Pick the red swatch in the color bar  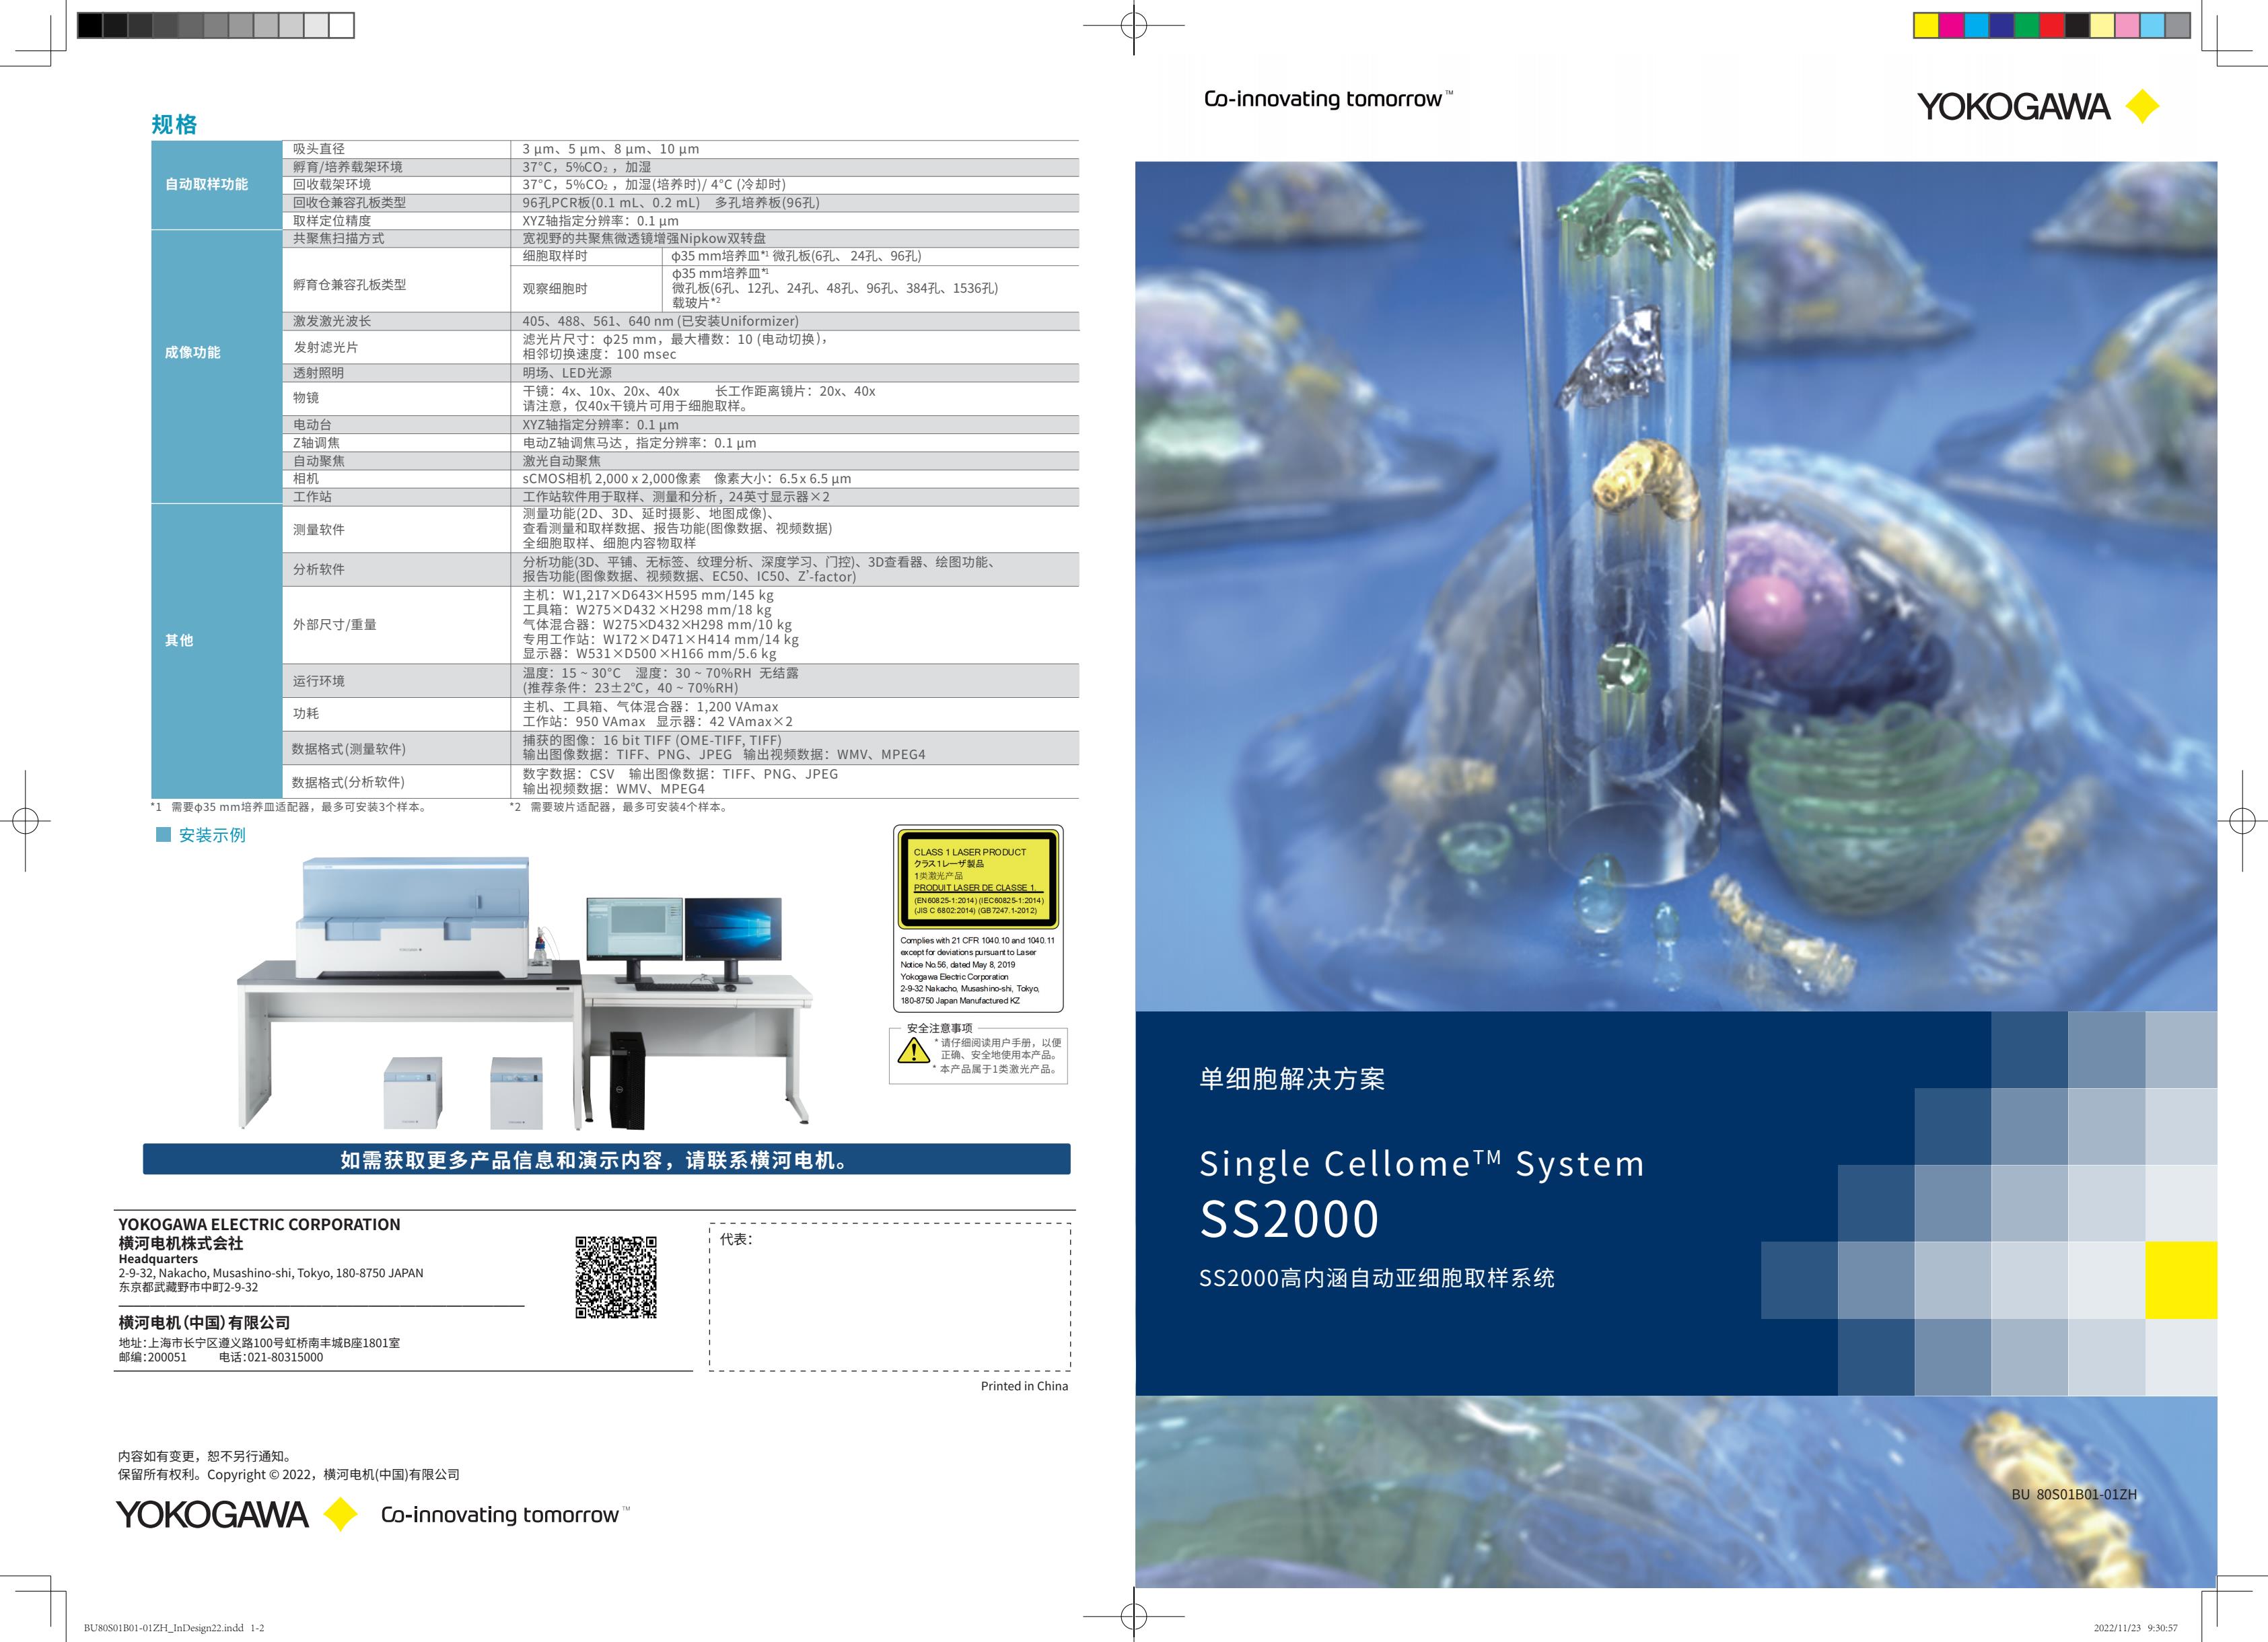2051,25
